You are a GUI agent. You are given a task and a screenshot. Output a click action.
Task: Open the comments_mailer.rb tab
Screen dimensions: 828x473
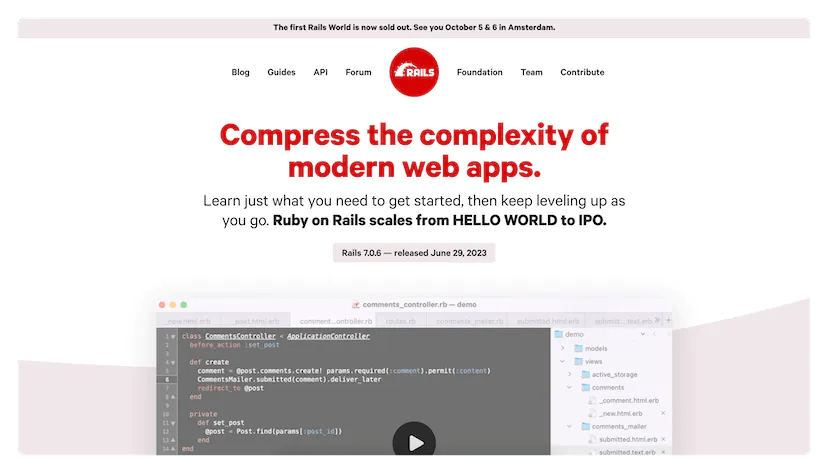(469, 321)
